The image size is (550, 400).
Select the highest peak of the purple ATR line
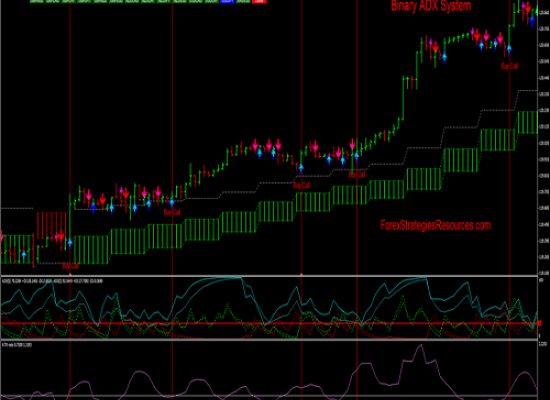click(421, 346)
